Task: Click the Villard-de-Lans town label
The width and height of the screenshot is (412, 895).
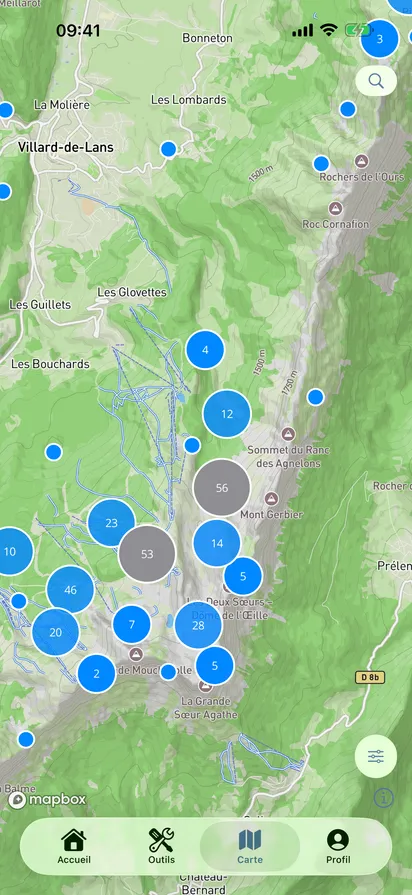Action: coord(66,147)
